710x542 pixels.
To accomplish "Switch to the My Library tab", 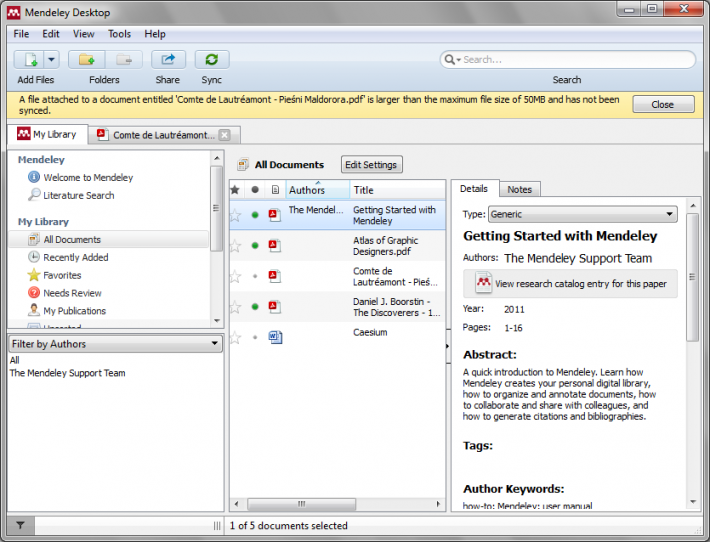I will coord(47,134).
